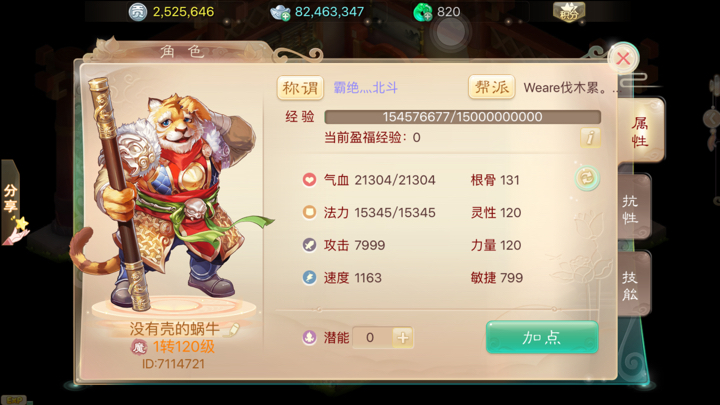Click the experience info 'i' icon

590,137
